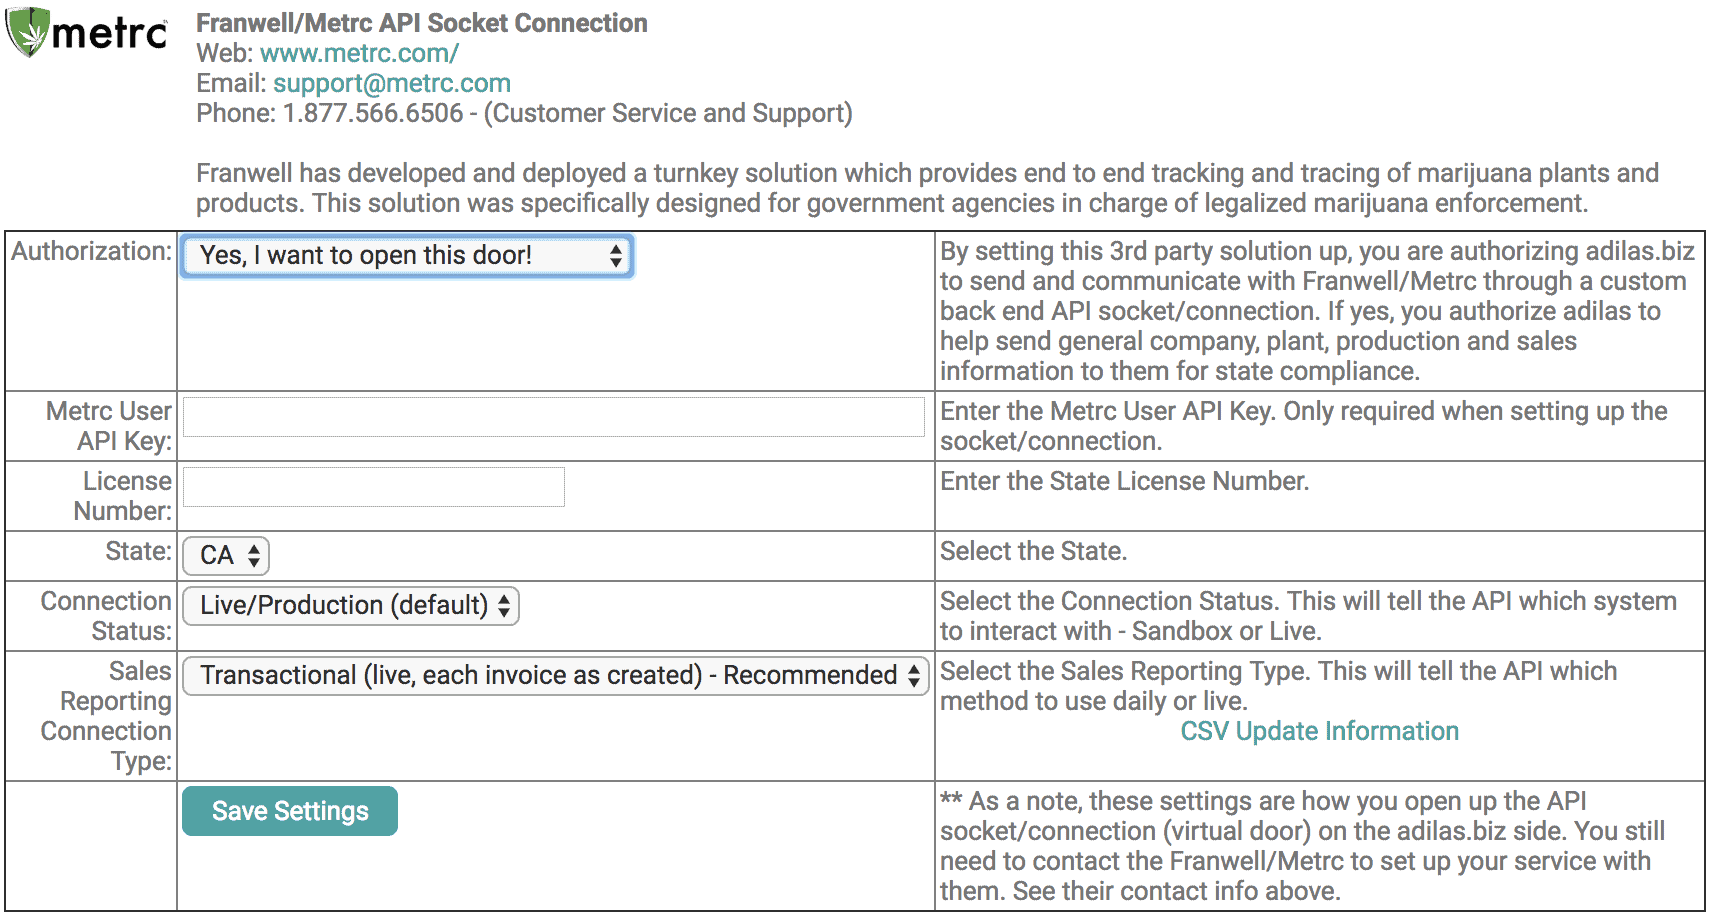1710x914 pixels.
Task: Open the CSV Update Information link
Action: click(x=1319, y=731)
